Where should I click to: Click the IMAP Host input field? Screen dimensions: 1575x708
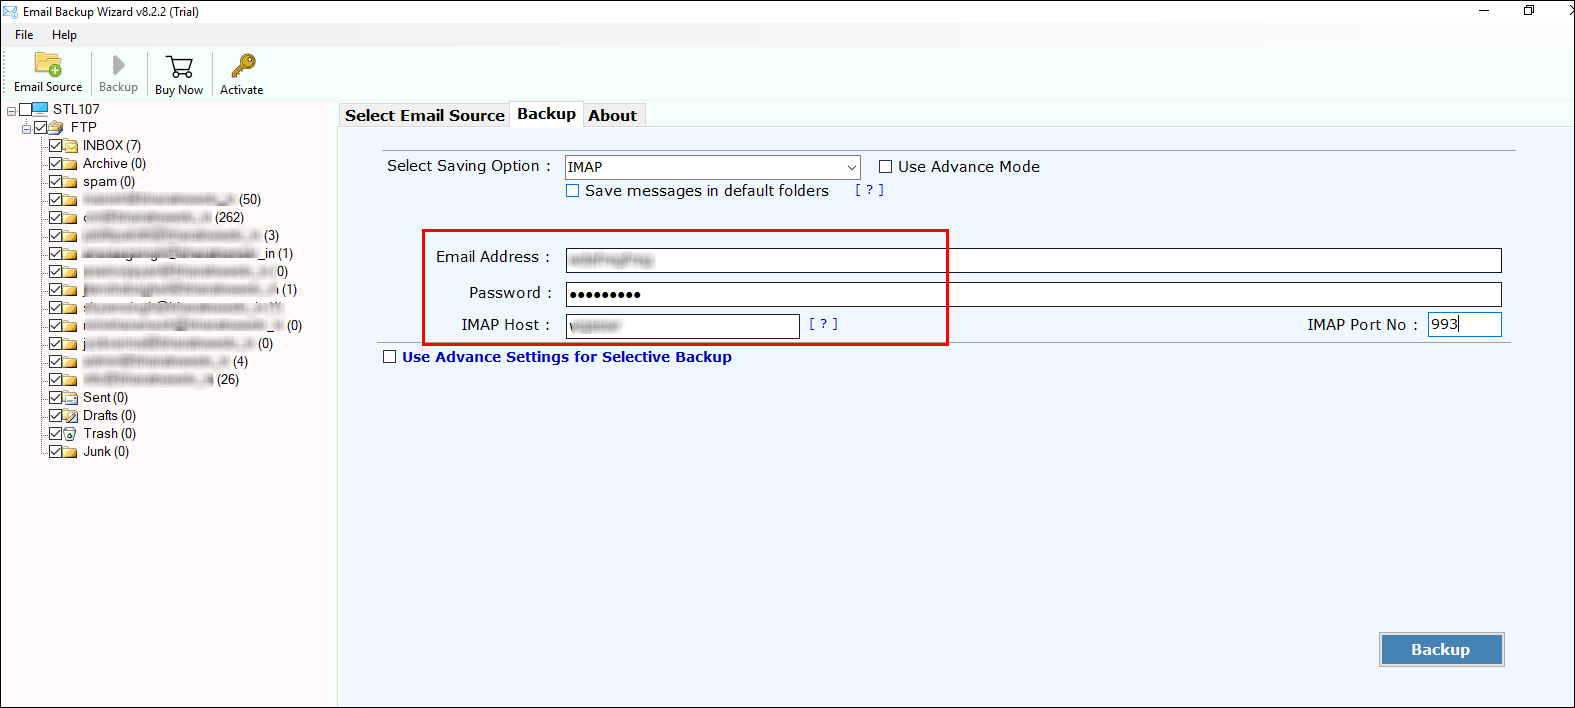pos(683,326)
